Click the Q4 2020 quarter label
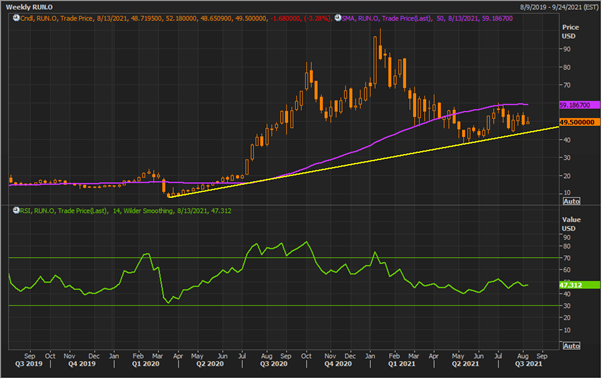 point(338,364)
